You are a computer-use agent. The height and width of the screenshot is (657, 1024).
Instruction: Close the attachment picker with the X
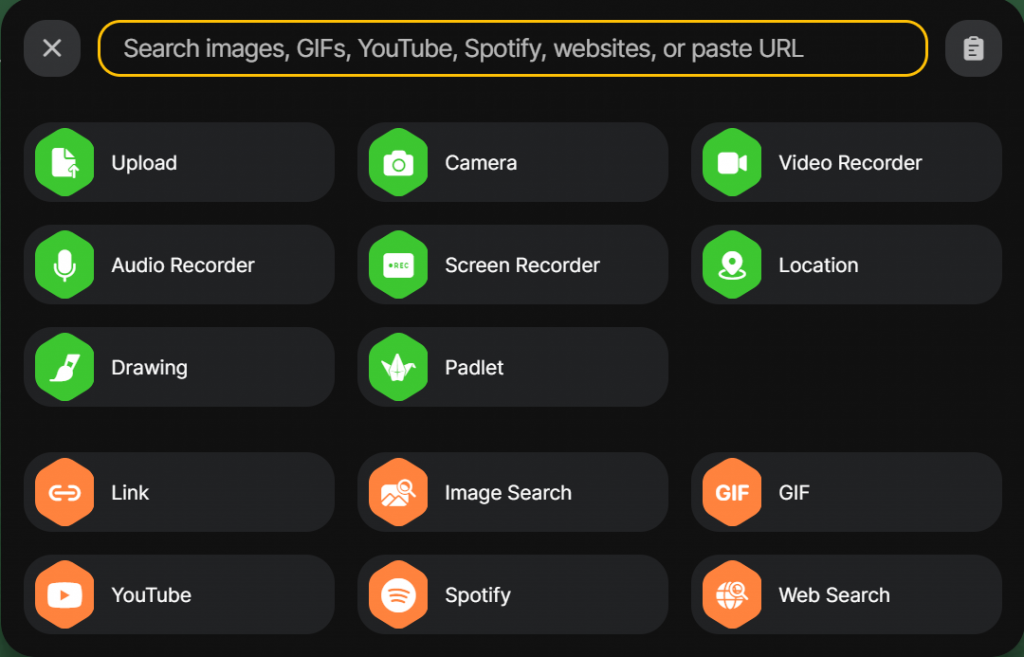tap(52, 48)
